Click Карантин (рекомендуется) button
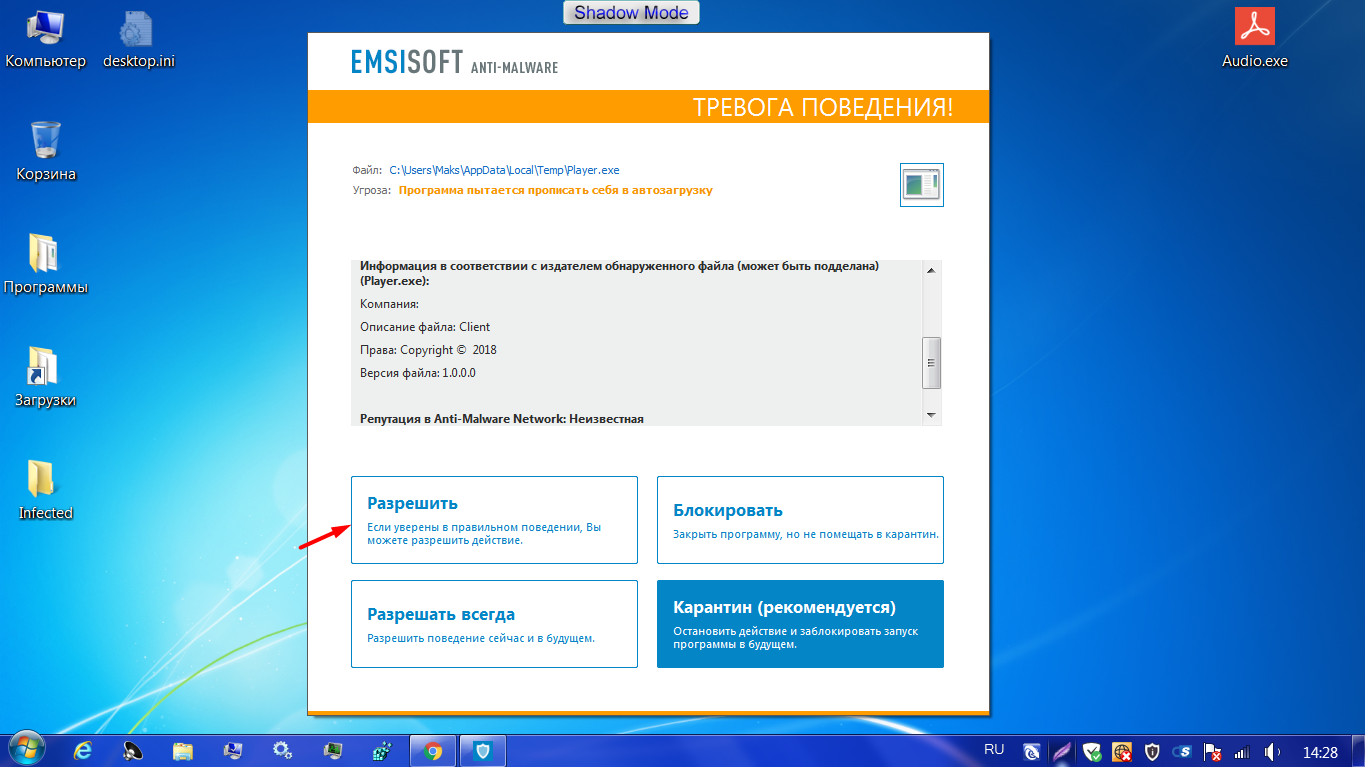 pyautogui.click(x=800, y=624)
